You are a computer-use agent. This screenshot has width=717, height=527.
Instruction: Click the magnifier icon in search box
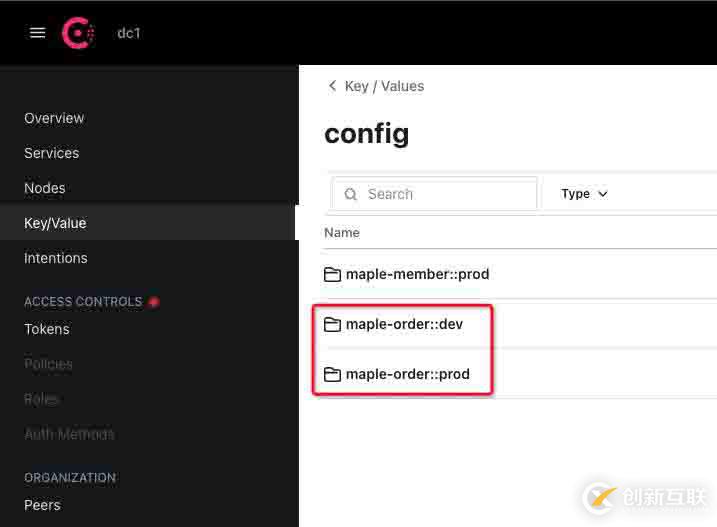[351, 194]
